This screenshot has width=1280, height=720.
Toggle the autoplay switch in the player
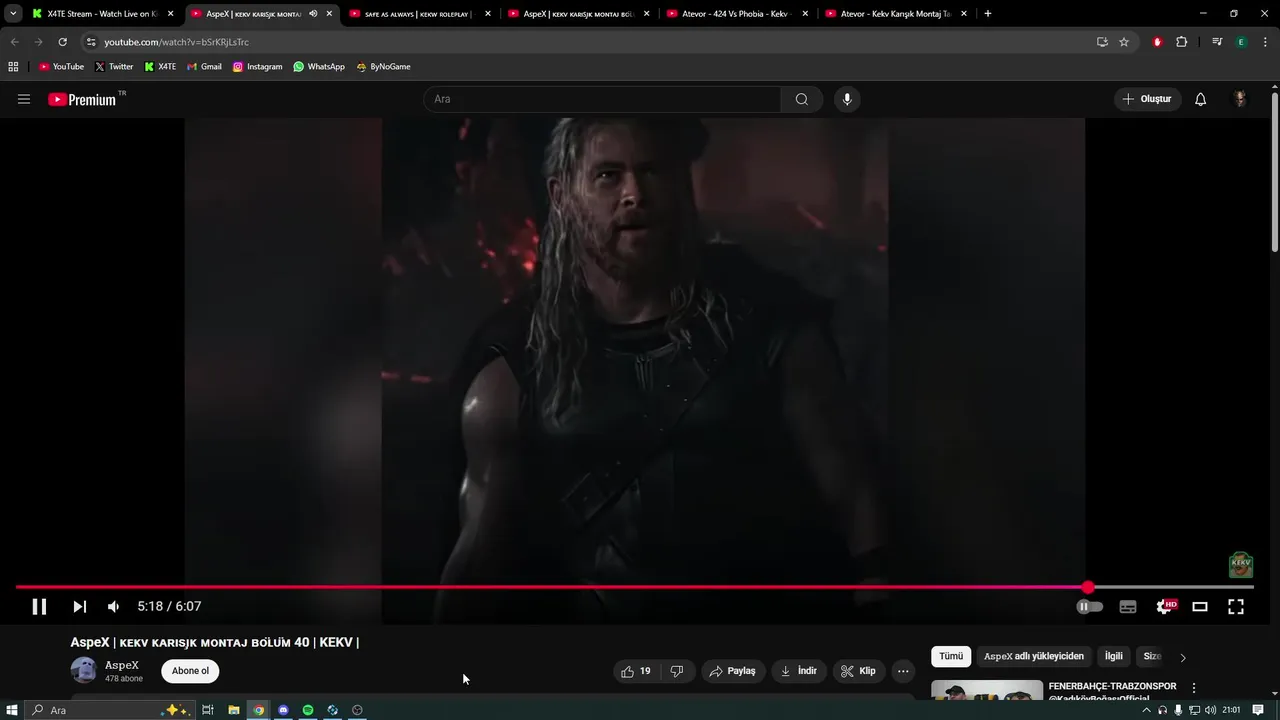pos(1089,606)
